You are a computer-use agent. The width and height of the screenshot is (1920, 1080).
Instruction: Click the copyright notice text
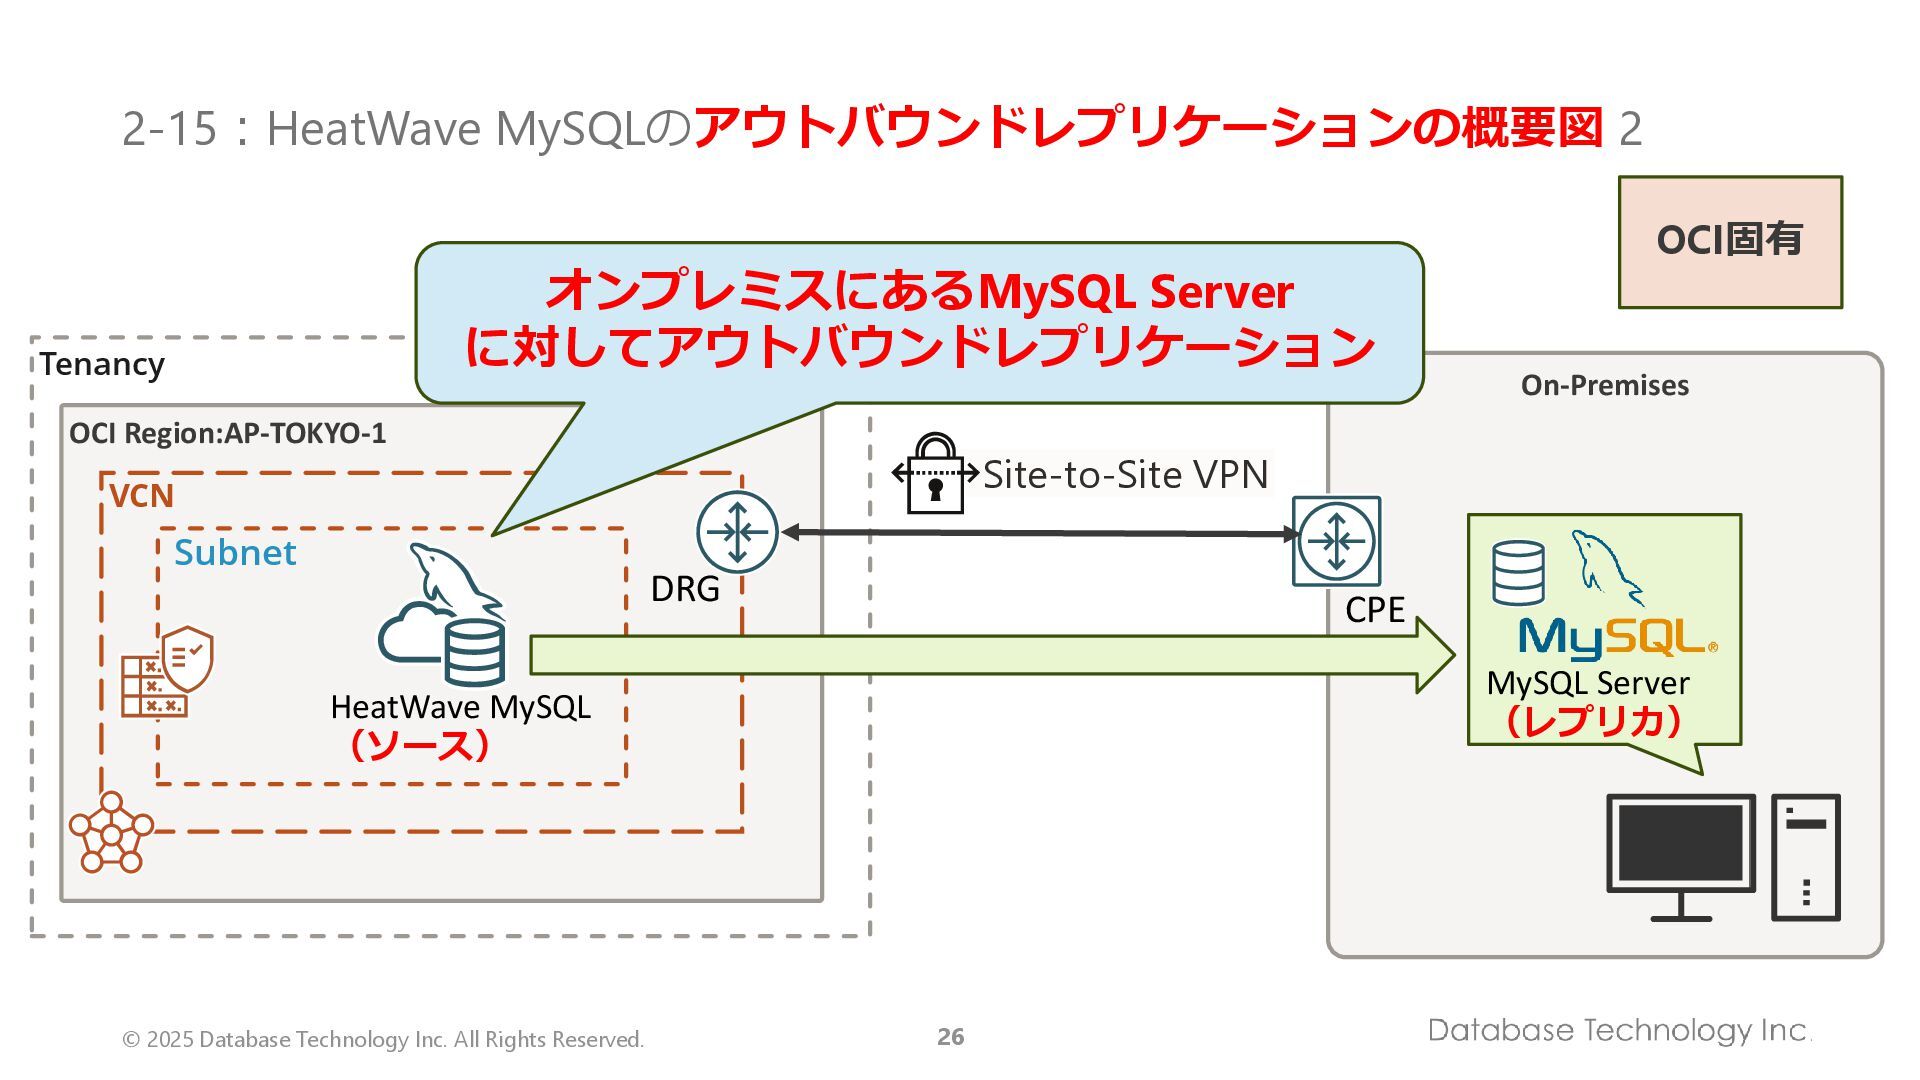[383, 1040]
